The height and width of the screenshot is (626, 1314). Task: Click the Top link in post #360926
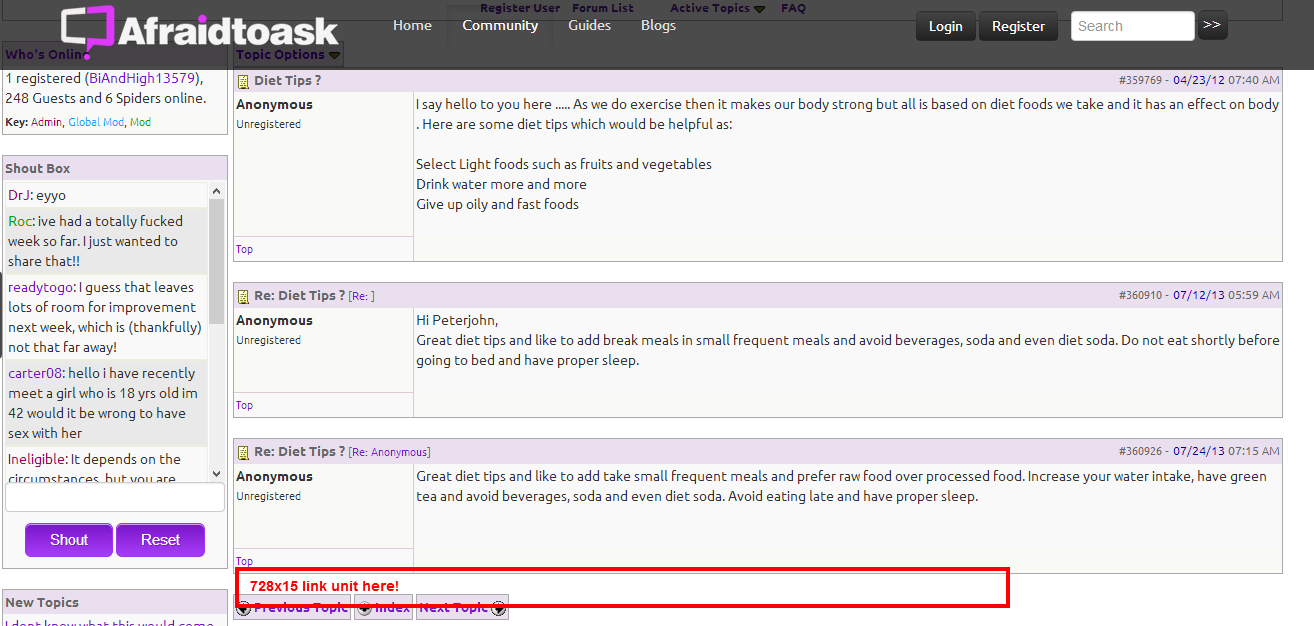244,561
